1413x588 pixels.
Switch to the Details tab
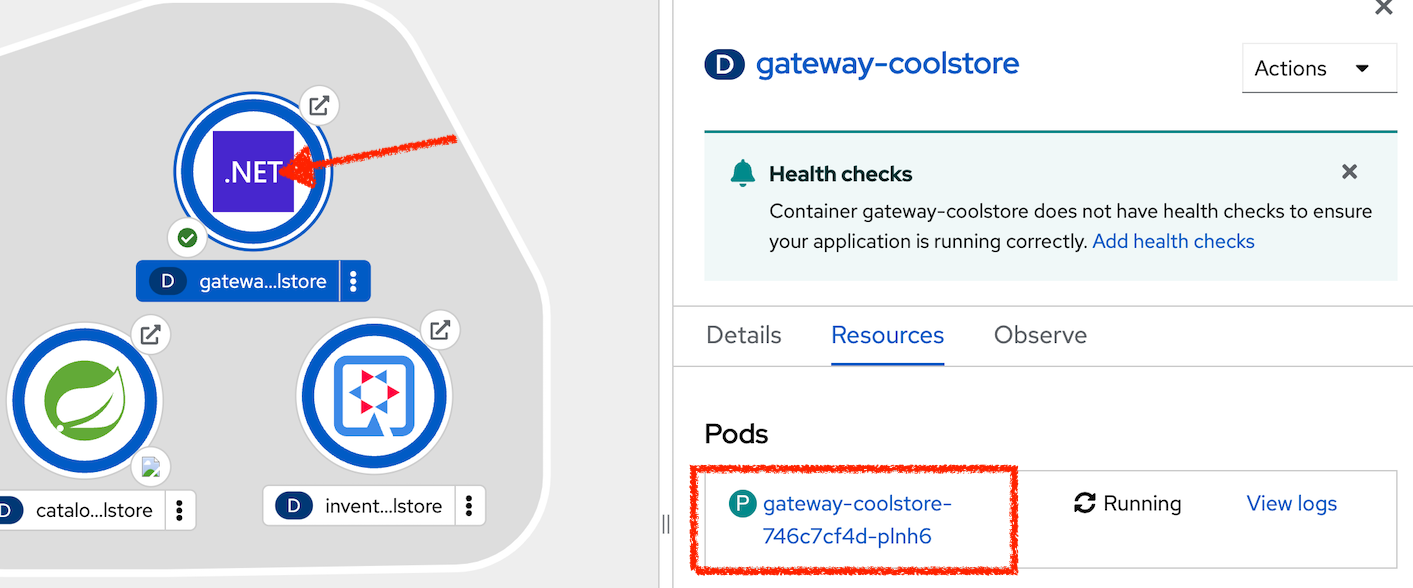click(744, 335)
